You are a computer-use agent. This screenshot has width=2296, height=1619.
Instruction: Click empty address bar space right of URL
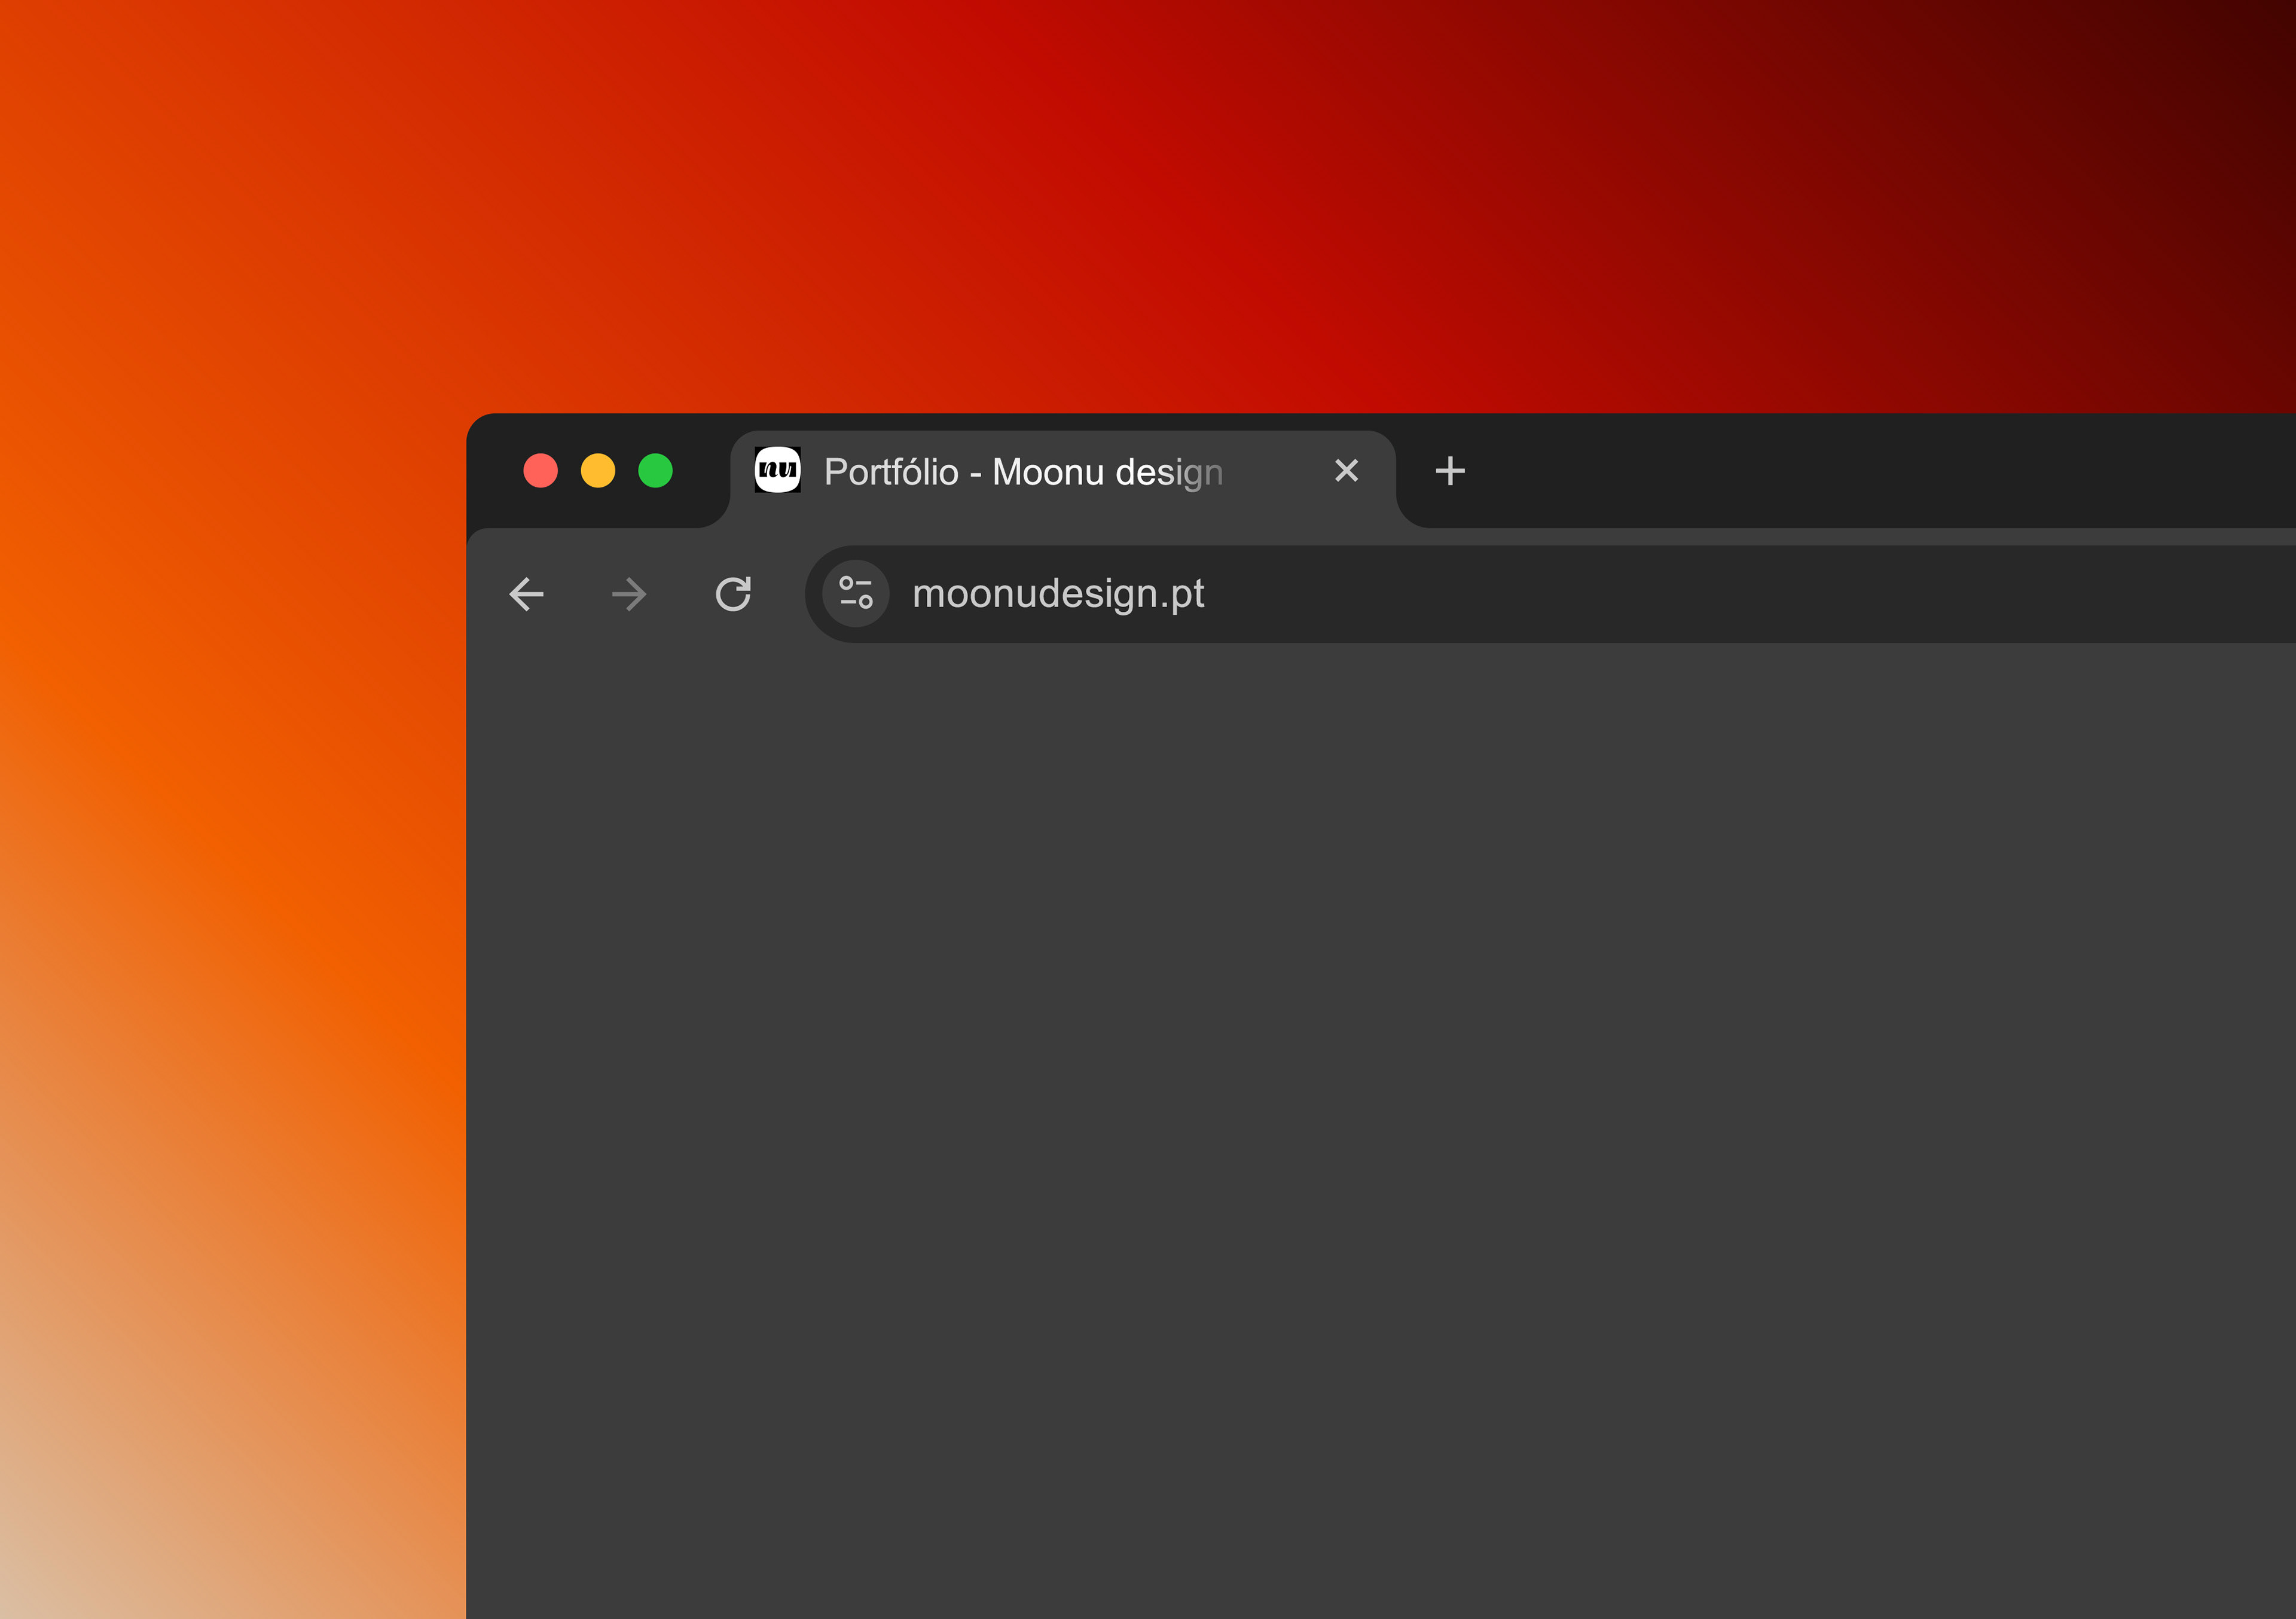tap(1700, 594)
